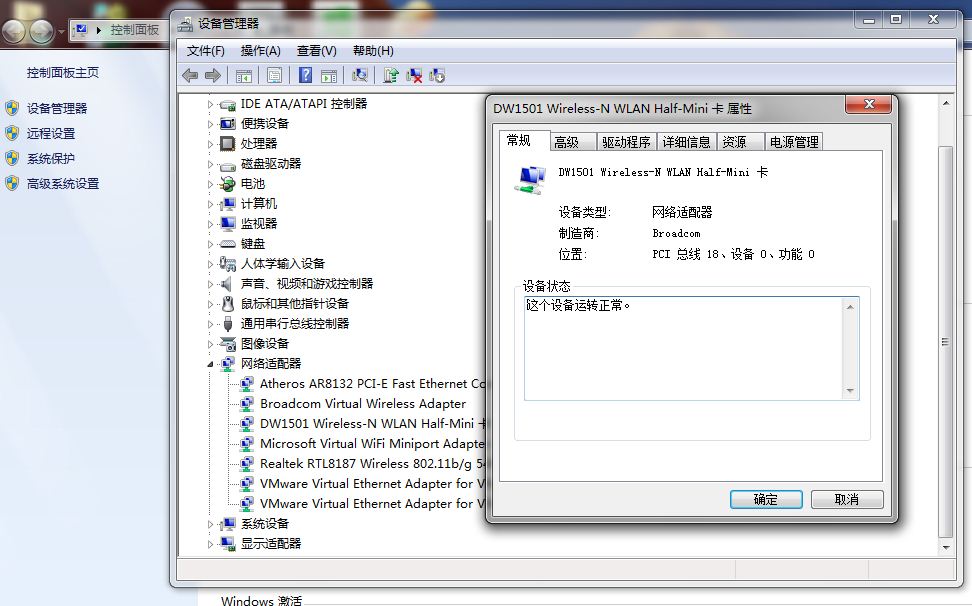Close the DW1501 properties dialog
The width and height of the screenshot is (972, 606).
point(868,104)
